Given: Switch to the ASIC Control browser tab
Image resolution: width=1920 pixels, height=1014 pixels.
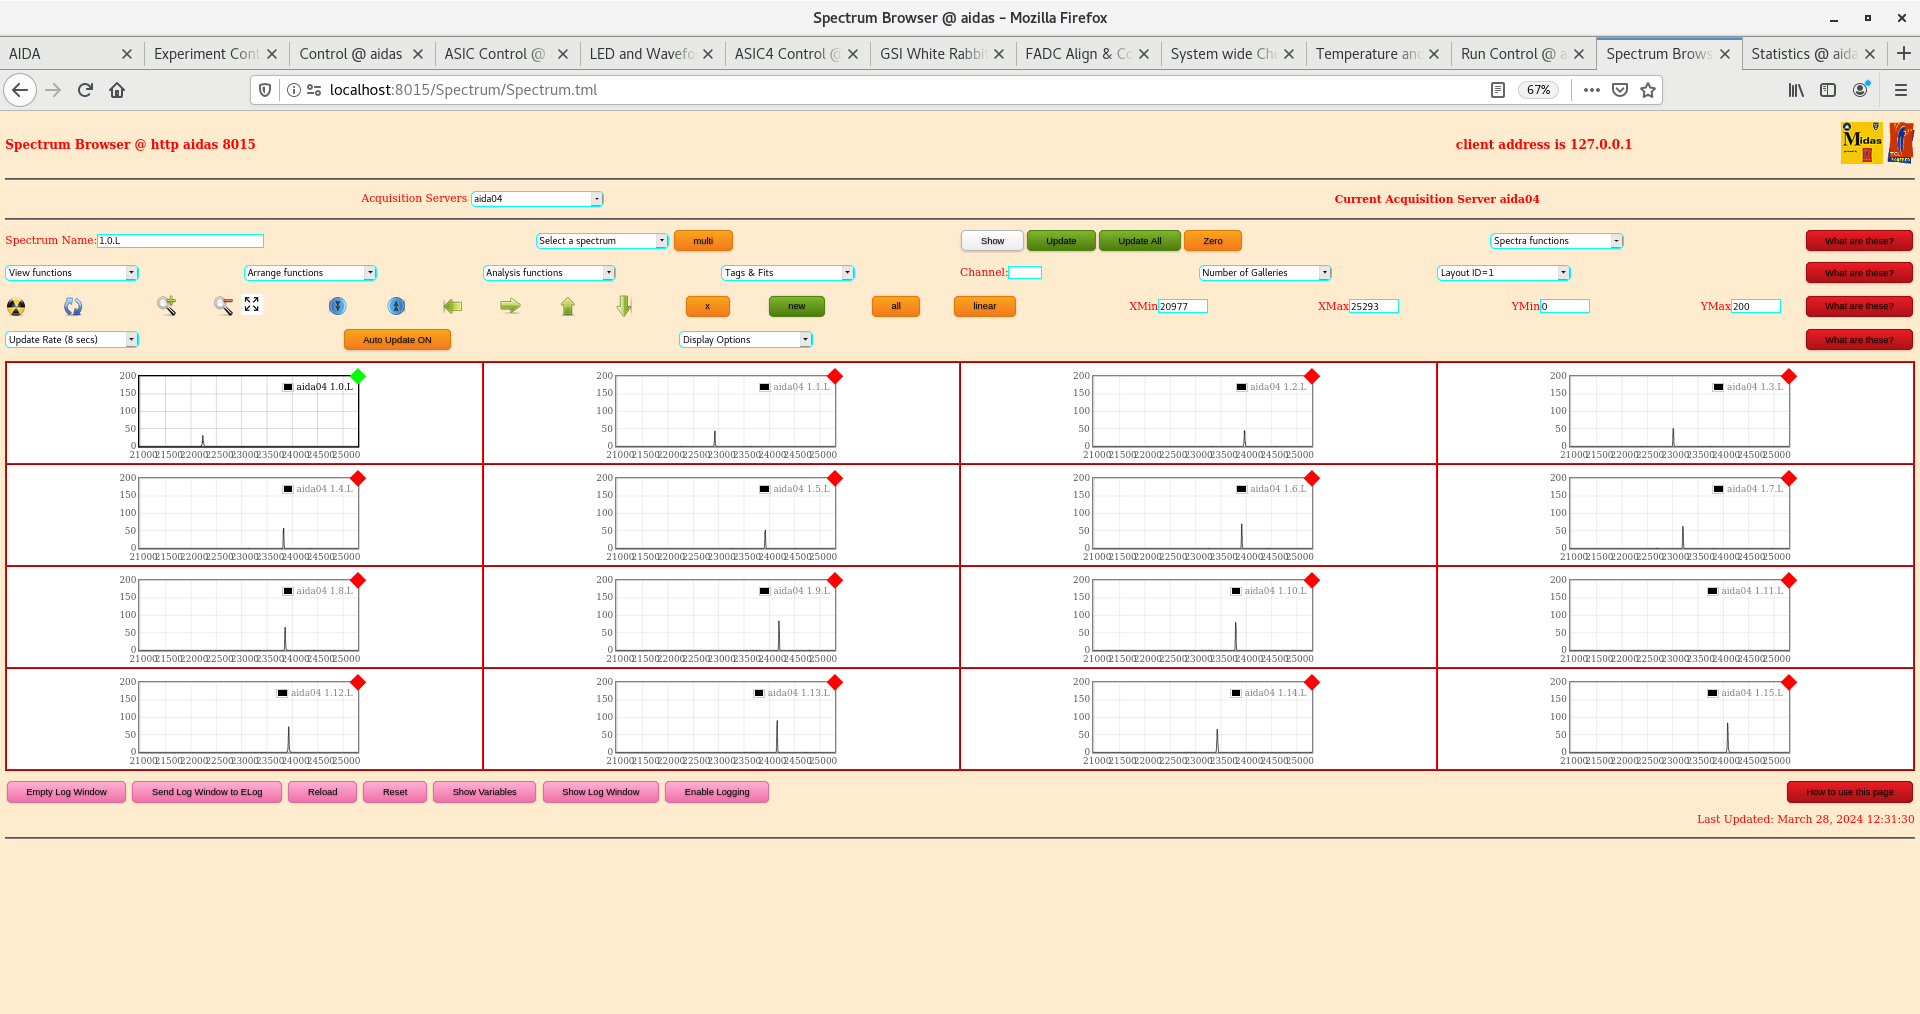Looking at the screenshot, I should [x=495, y=54].
